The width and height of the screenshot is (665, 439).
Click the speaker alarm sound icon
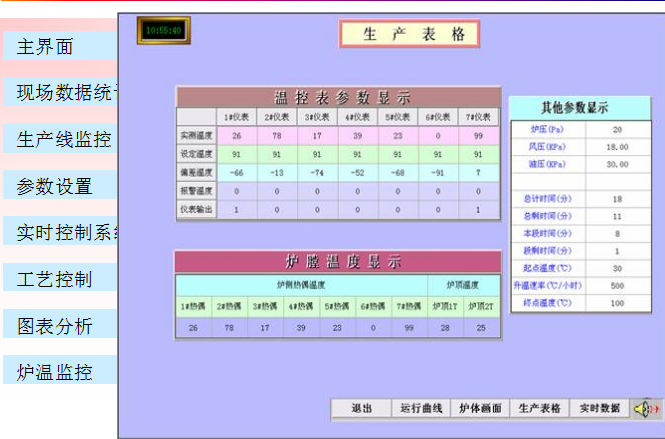646,408
